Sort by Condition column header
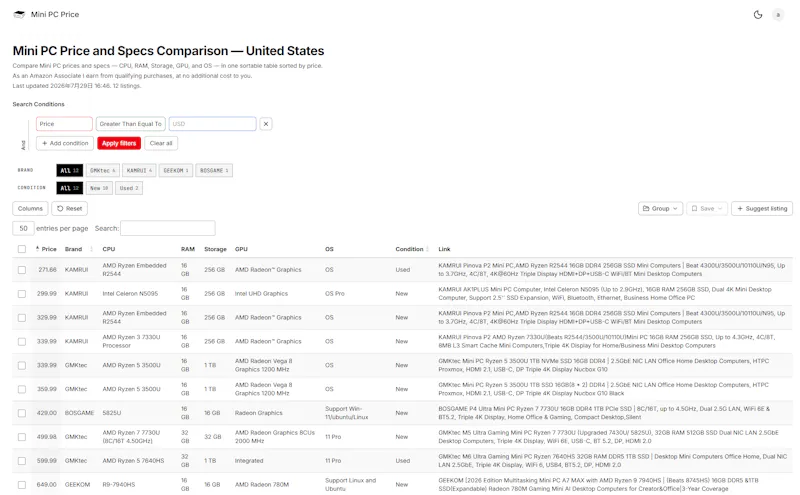The image size is (800, 495). pyautogui.click(x=409, y=249)
